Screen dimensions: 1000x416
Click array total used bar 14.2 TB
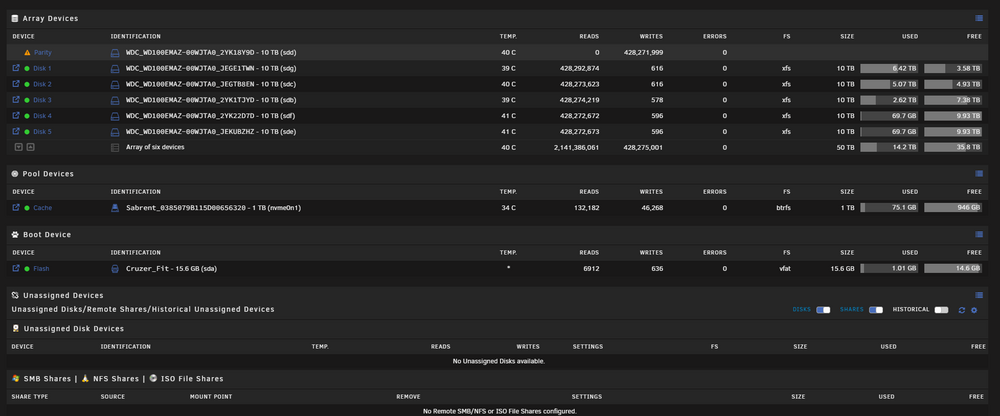889,147
